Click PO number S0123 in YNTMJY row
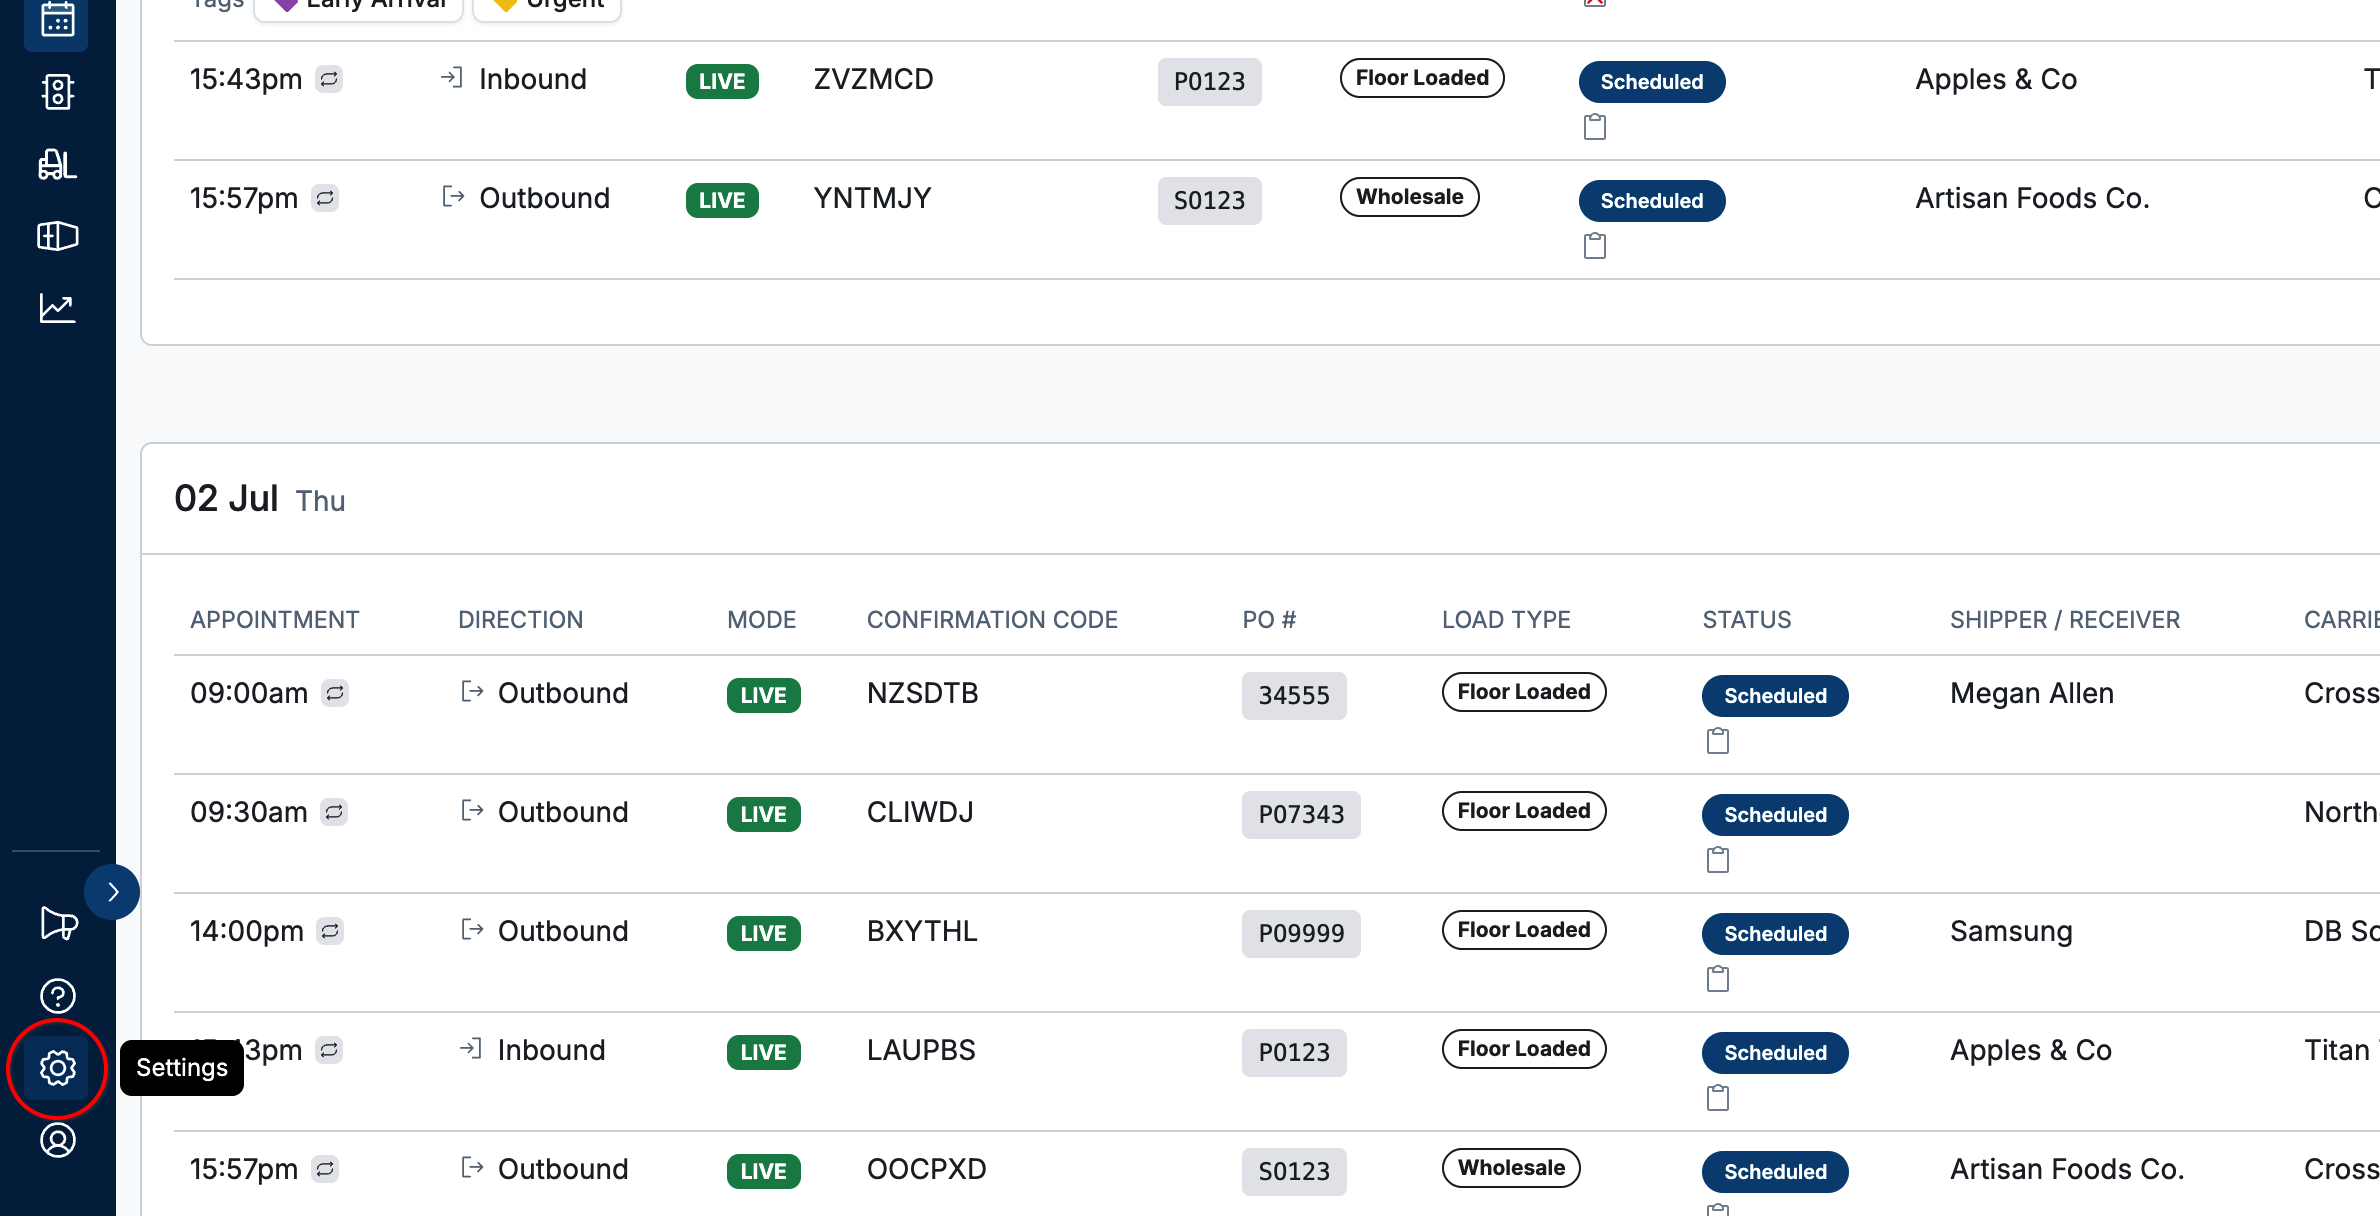The height and width of the screenshot is (1216, 2380). pos(1209,200)
